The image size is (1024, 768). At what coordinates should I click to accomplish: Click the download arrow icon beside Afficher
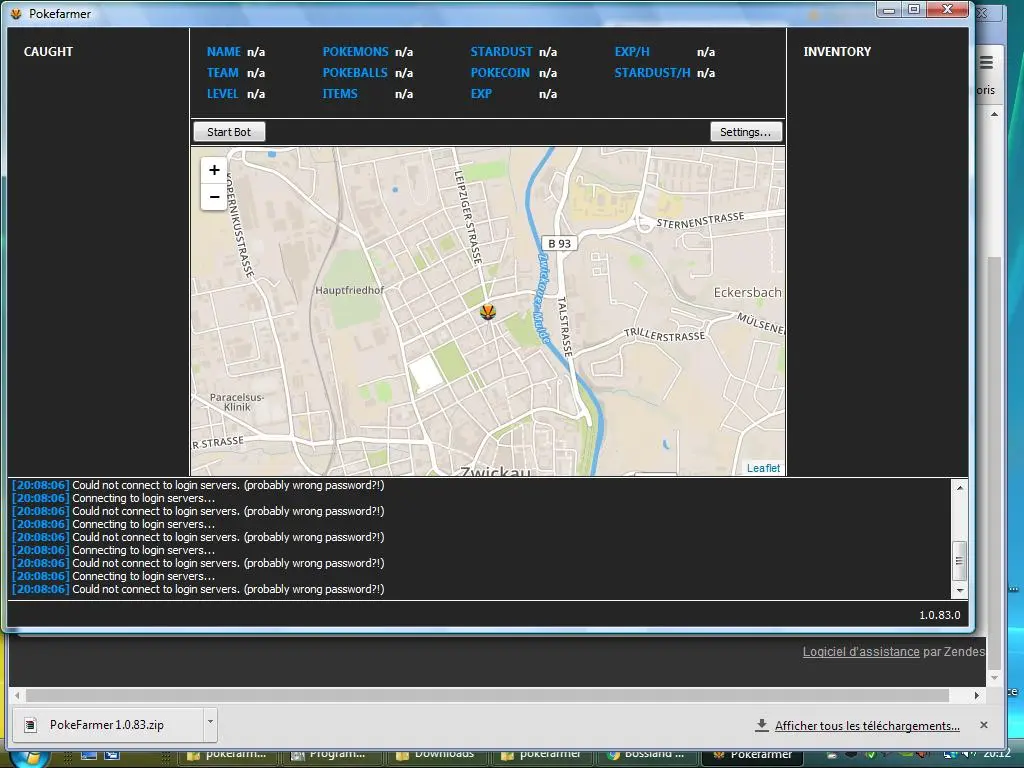click(x=761, y=725)
